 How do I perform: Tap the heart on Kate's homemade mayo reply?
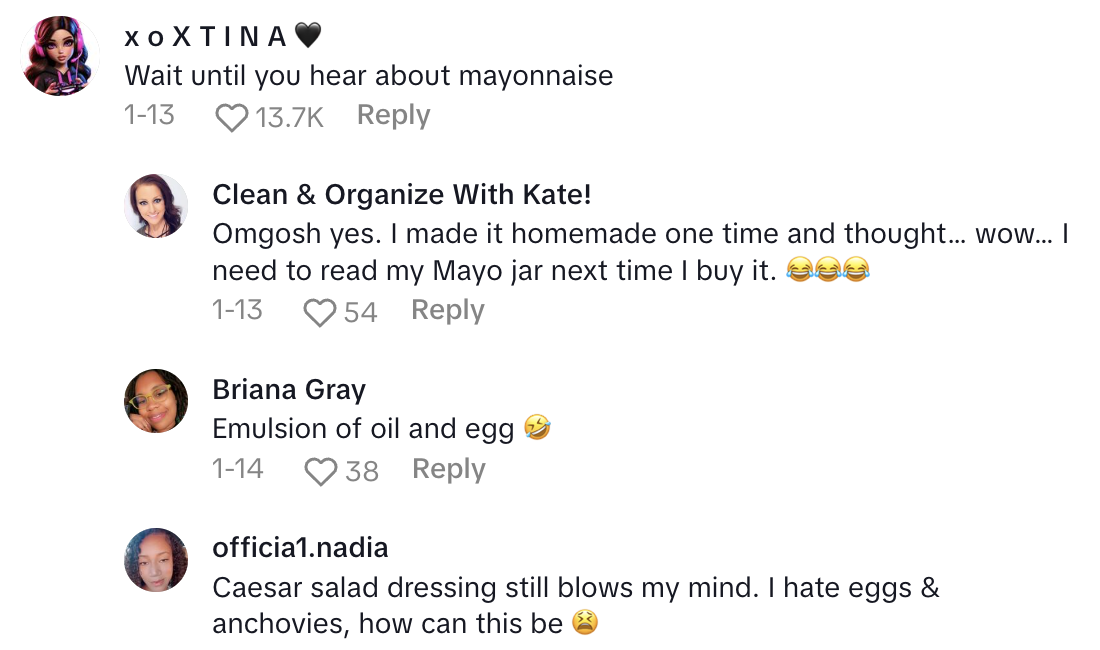click(320, 314)
